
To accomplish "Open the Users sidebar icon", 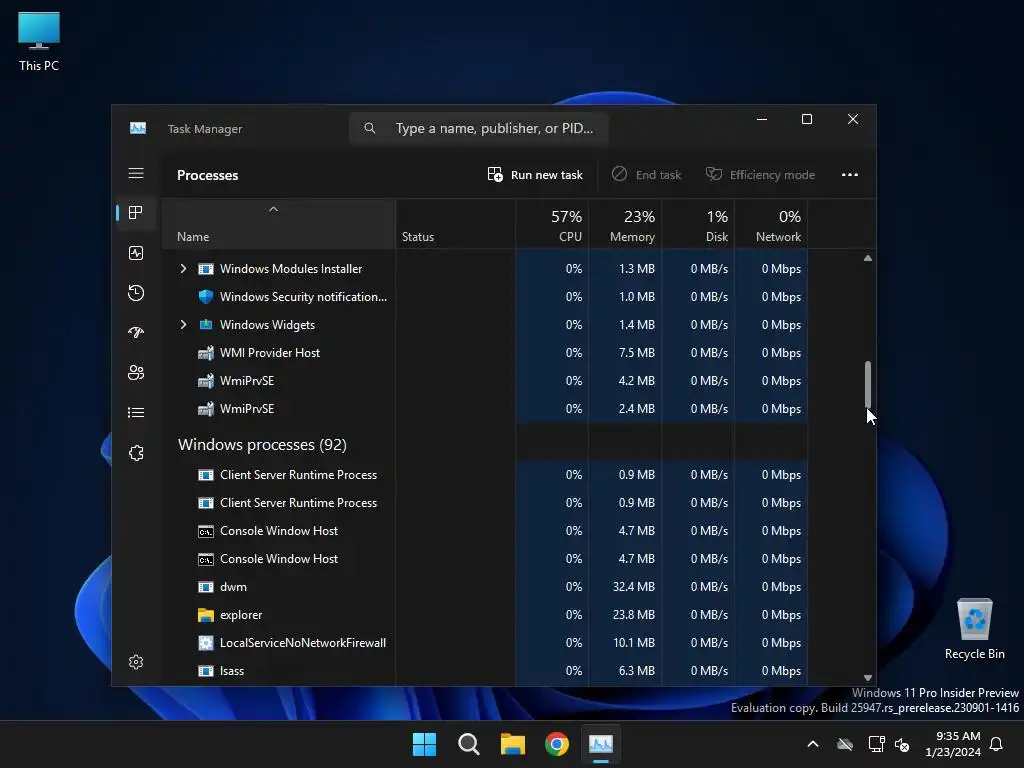I will [136, 372].
